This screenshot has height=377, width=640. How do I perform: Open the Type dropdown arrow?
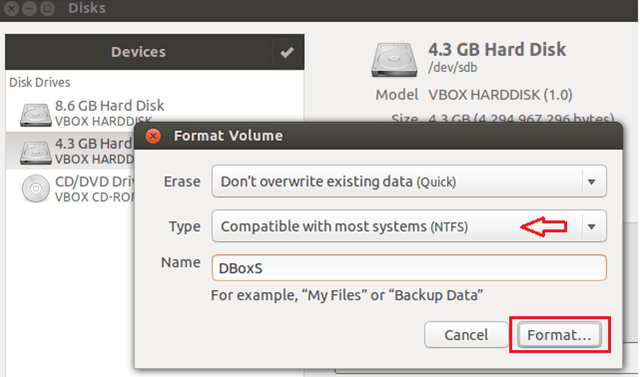coord(591,226)
